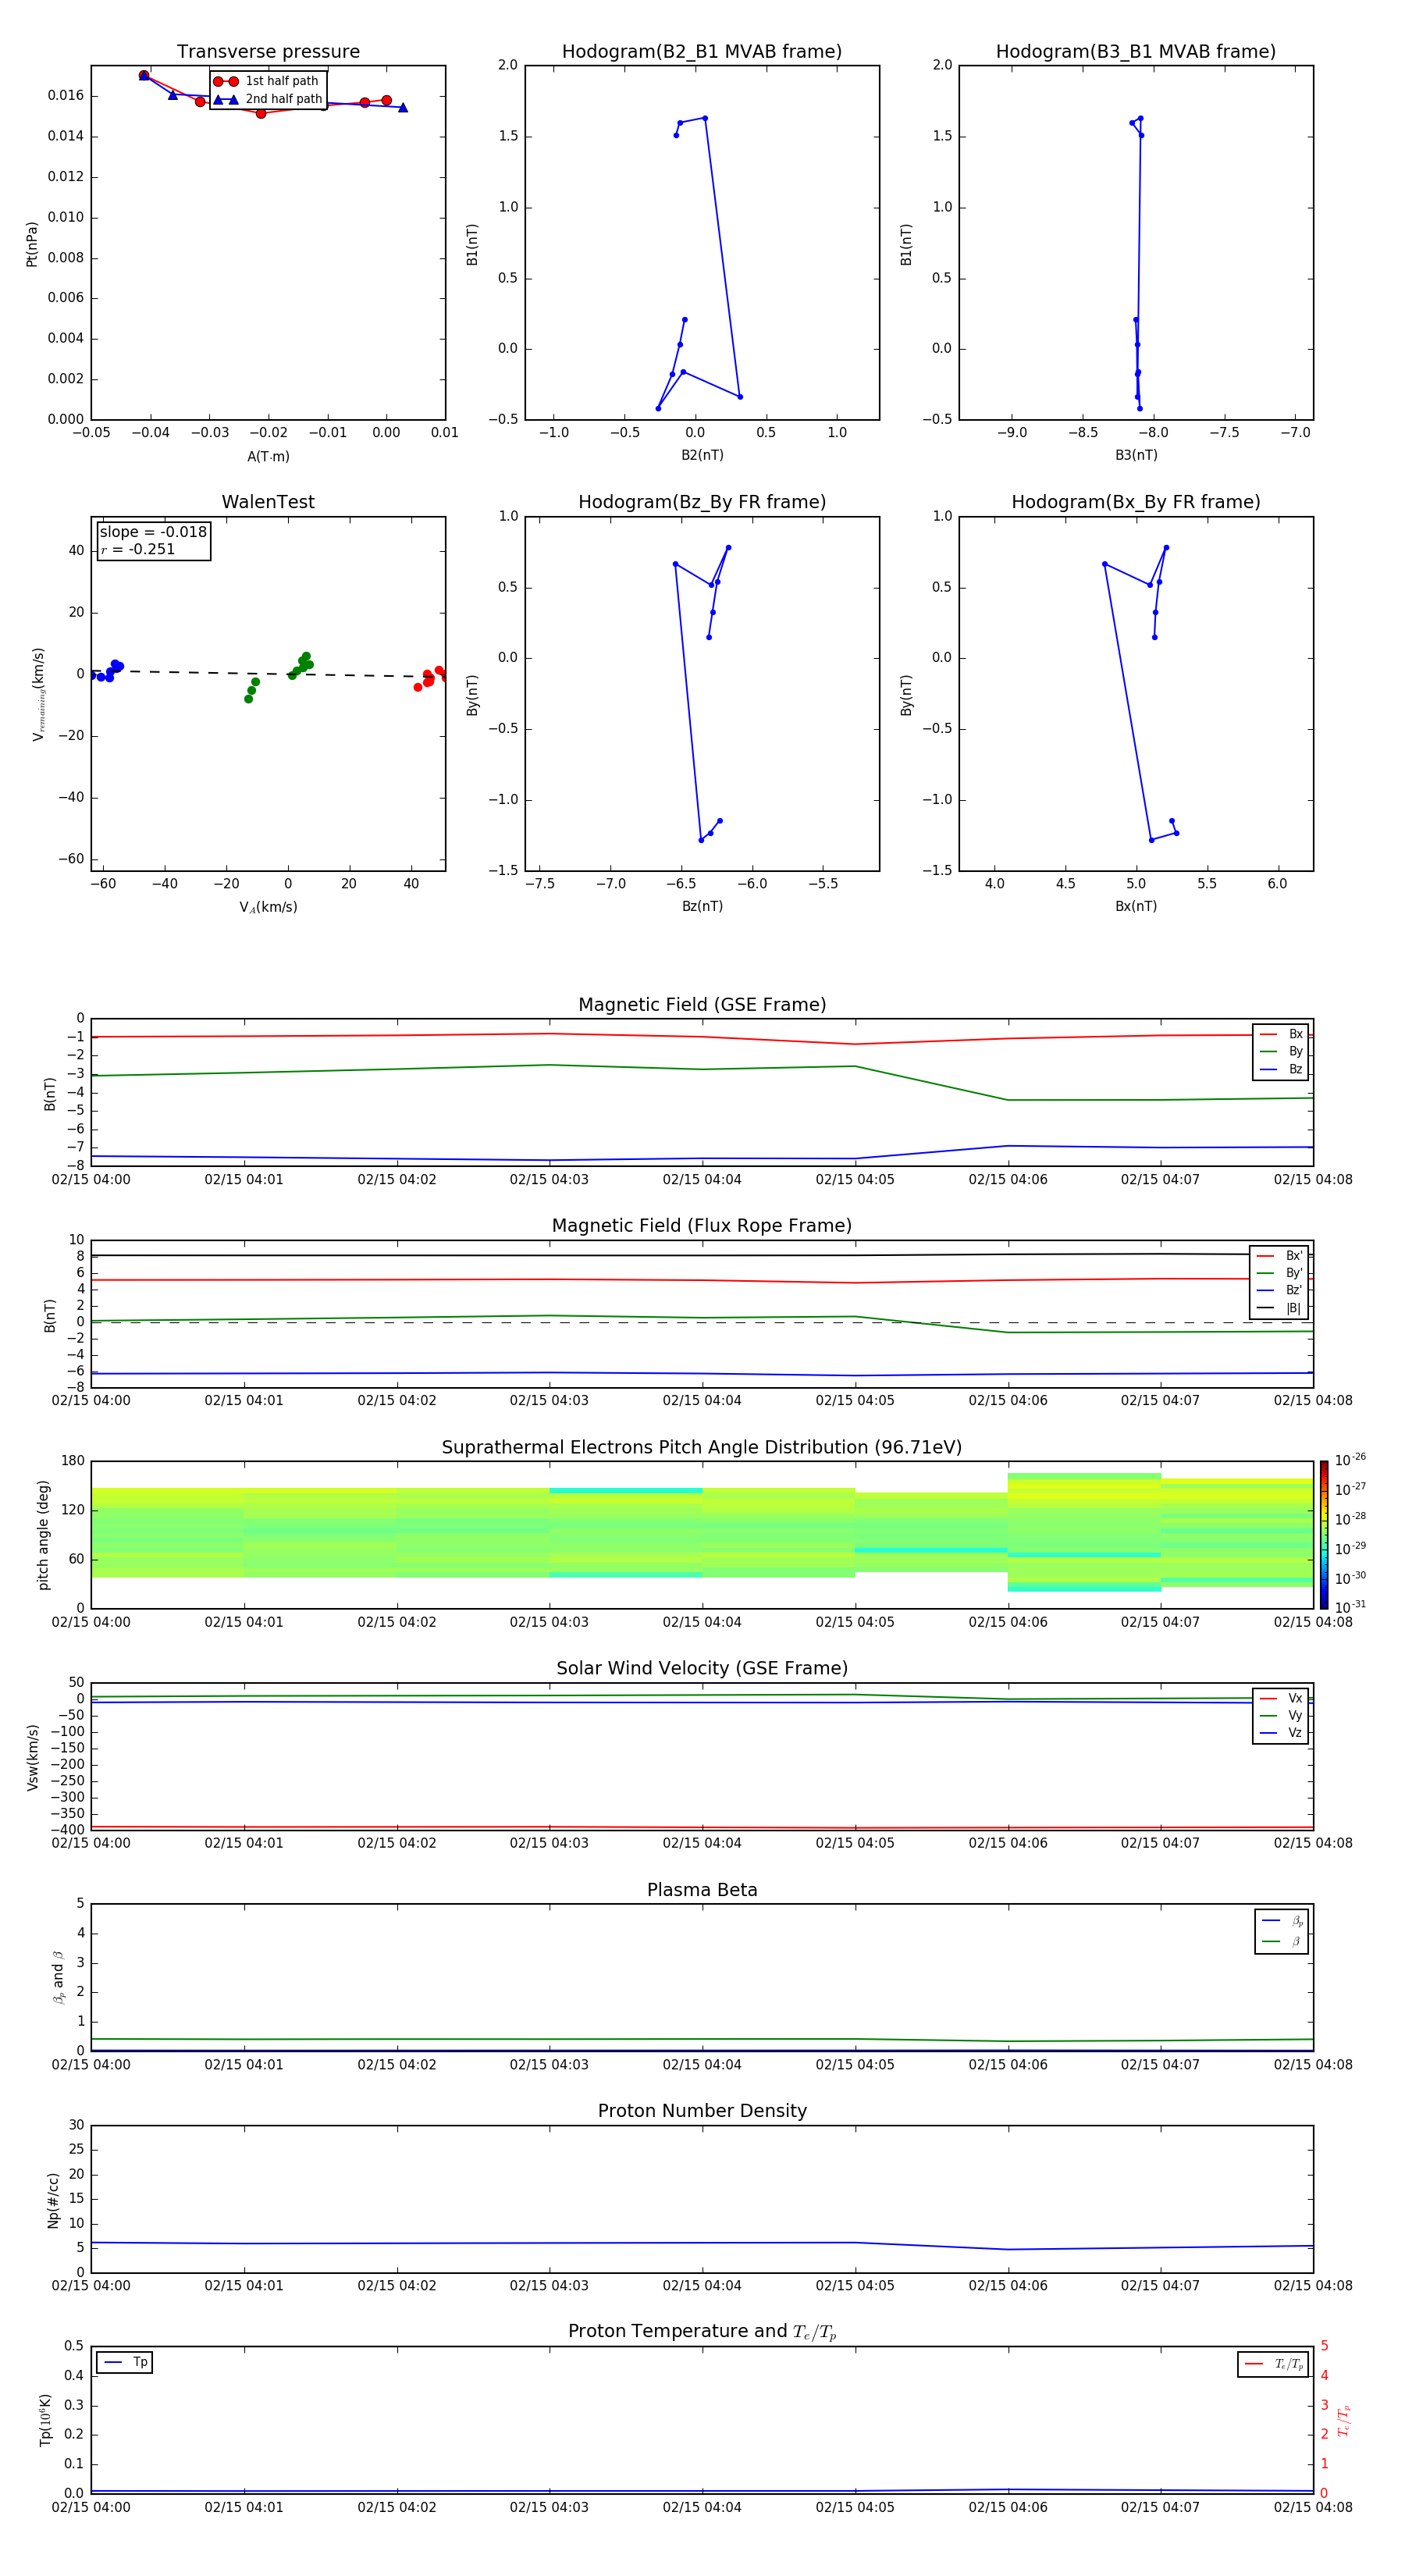Click the 'pitch angle (deg)' axis label
Screen dimensions: 1405x2576
coord(43,1535)
